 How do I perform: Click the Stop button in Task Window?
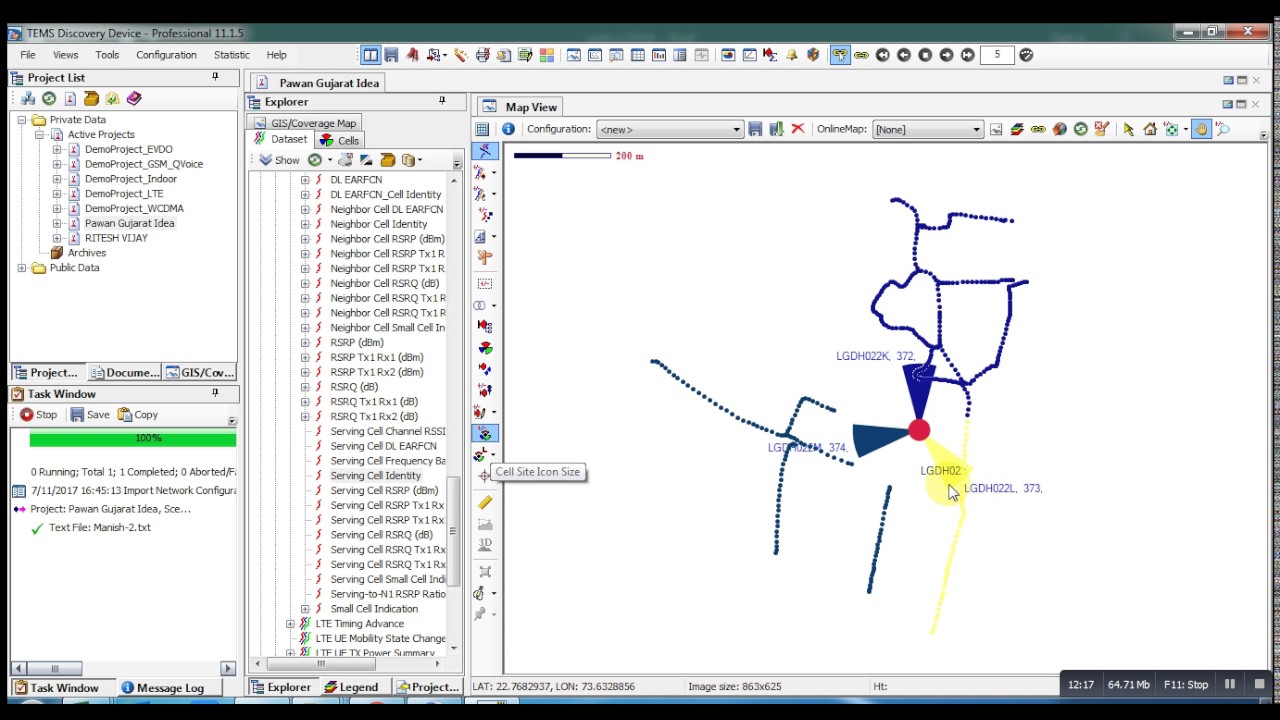(x=39, y=415)
